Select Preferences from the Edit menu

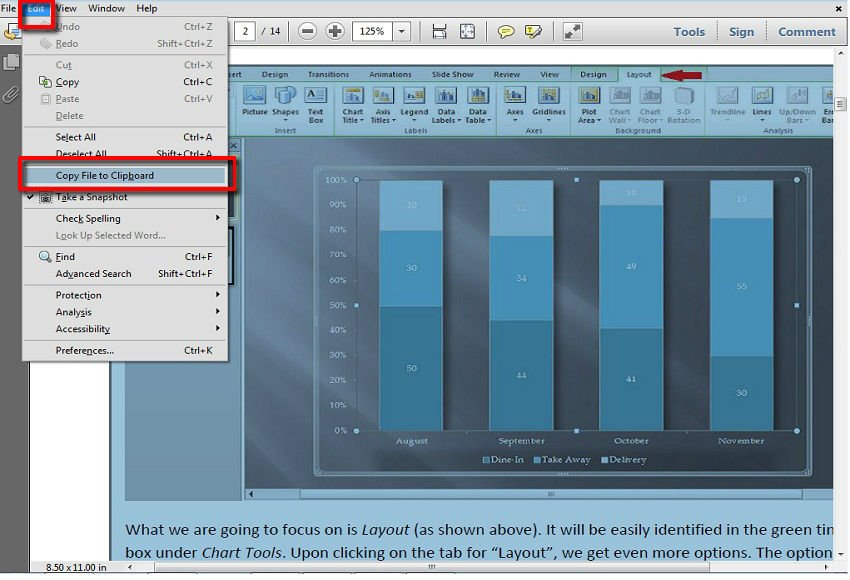click(85, 351)
